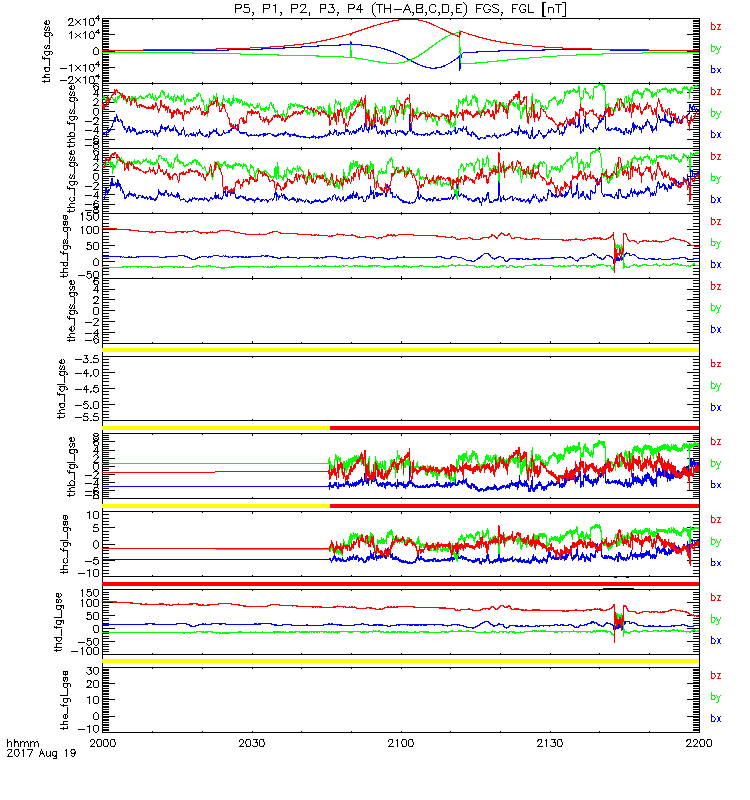This screenshot has width=750, height=800.
Task: Click the bz legend of thc_fgs_gse panel
Action: 716,157
